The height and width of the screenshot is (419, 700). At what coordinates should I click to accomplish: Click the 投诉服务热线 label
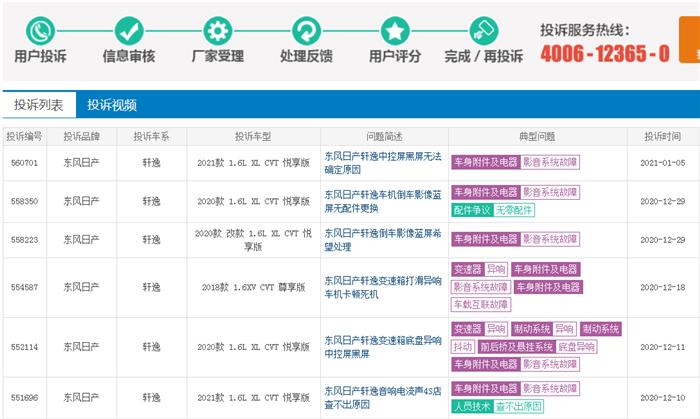point(585,30)
